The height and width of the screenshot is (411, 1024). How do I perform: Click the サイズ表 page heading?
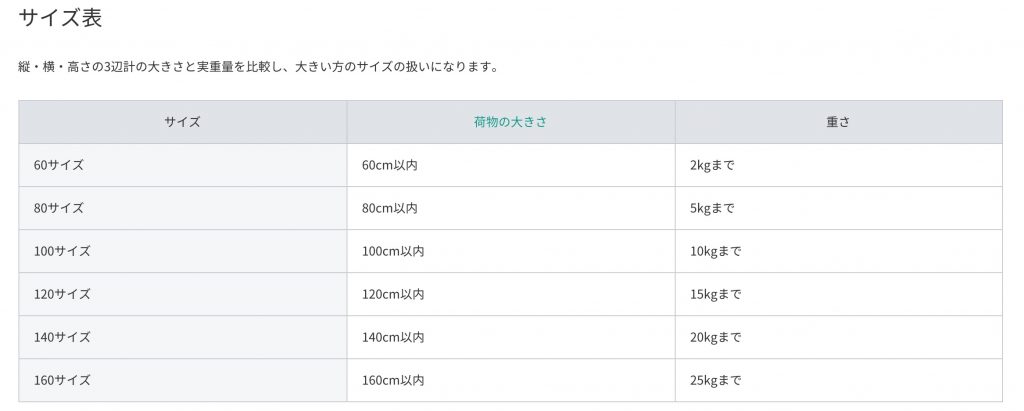[60, 18]
